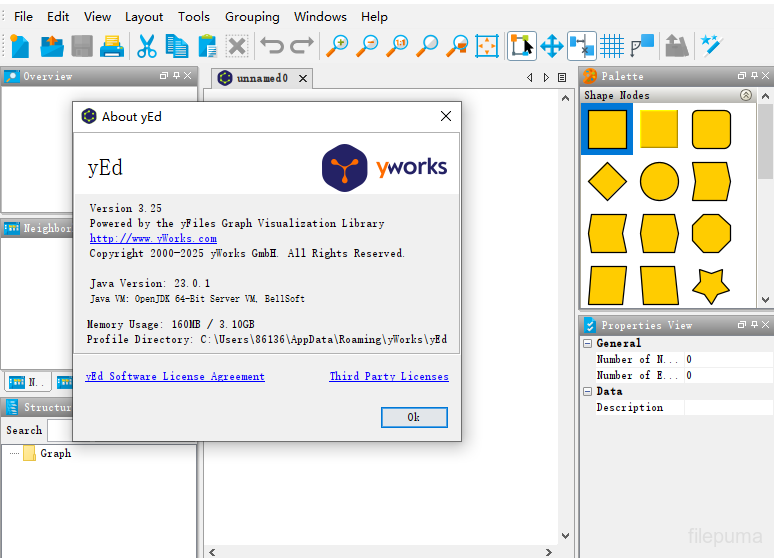This screenshot has height=558, width=774.
Task: Select the octagon shape node
Action: tap(711, 234)
